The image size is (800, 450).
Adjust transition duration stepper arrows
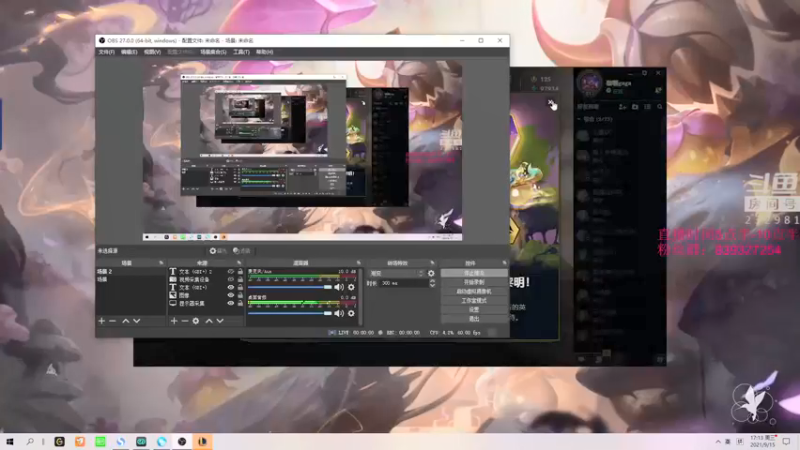tap(433, 283)
